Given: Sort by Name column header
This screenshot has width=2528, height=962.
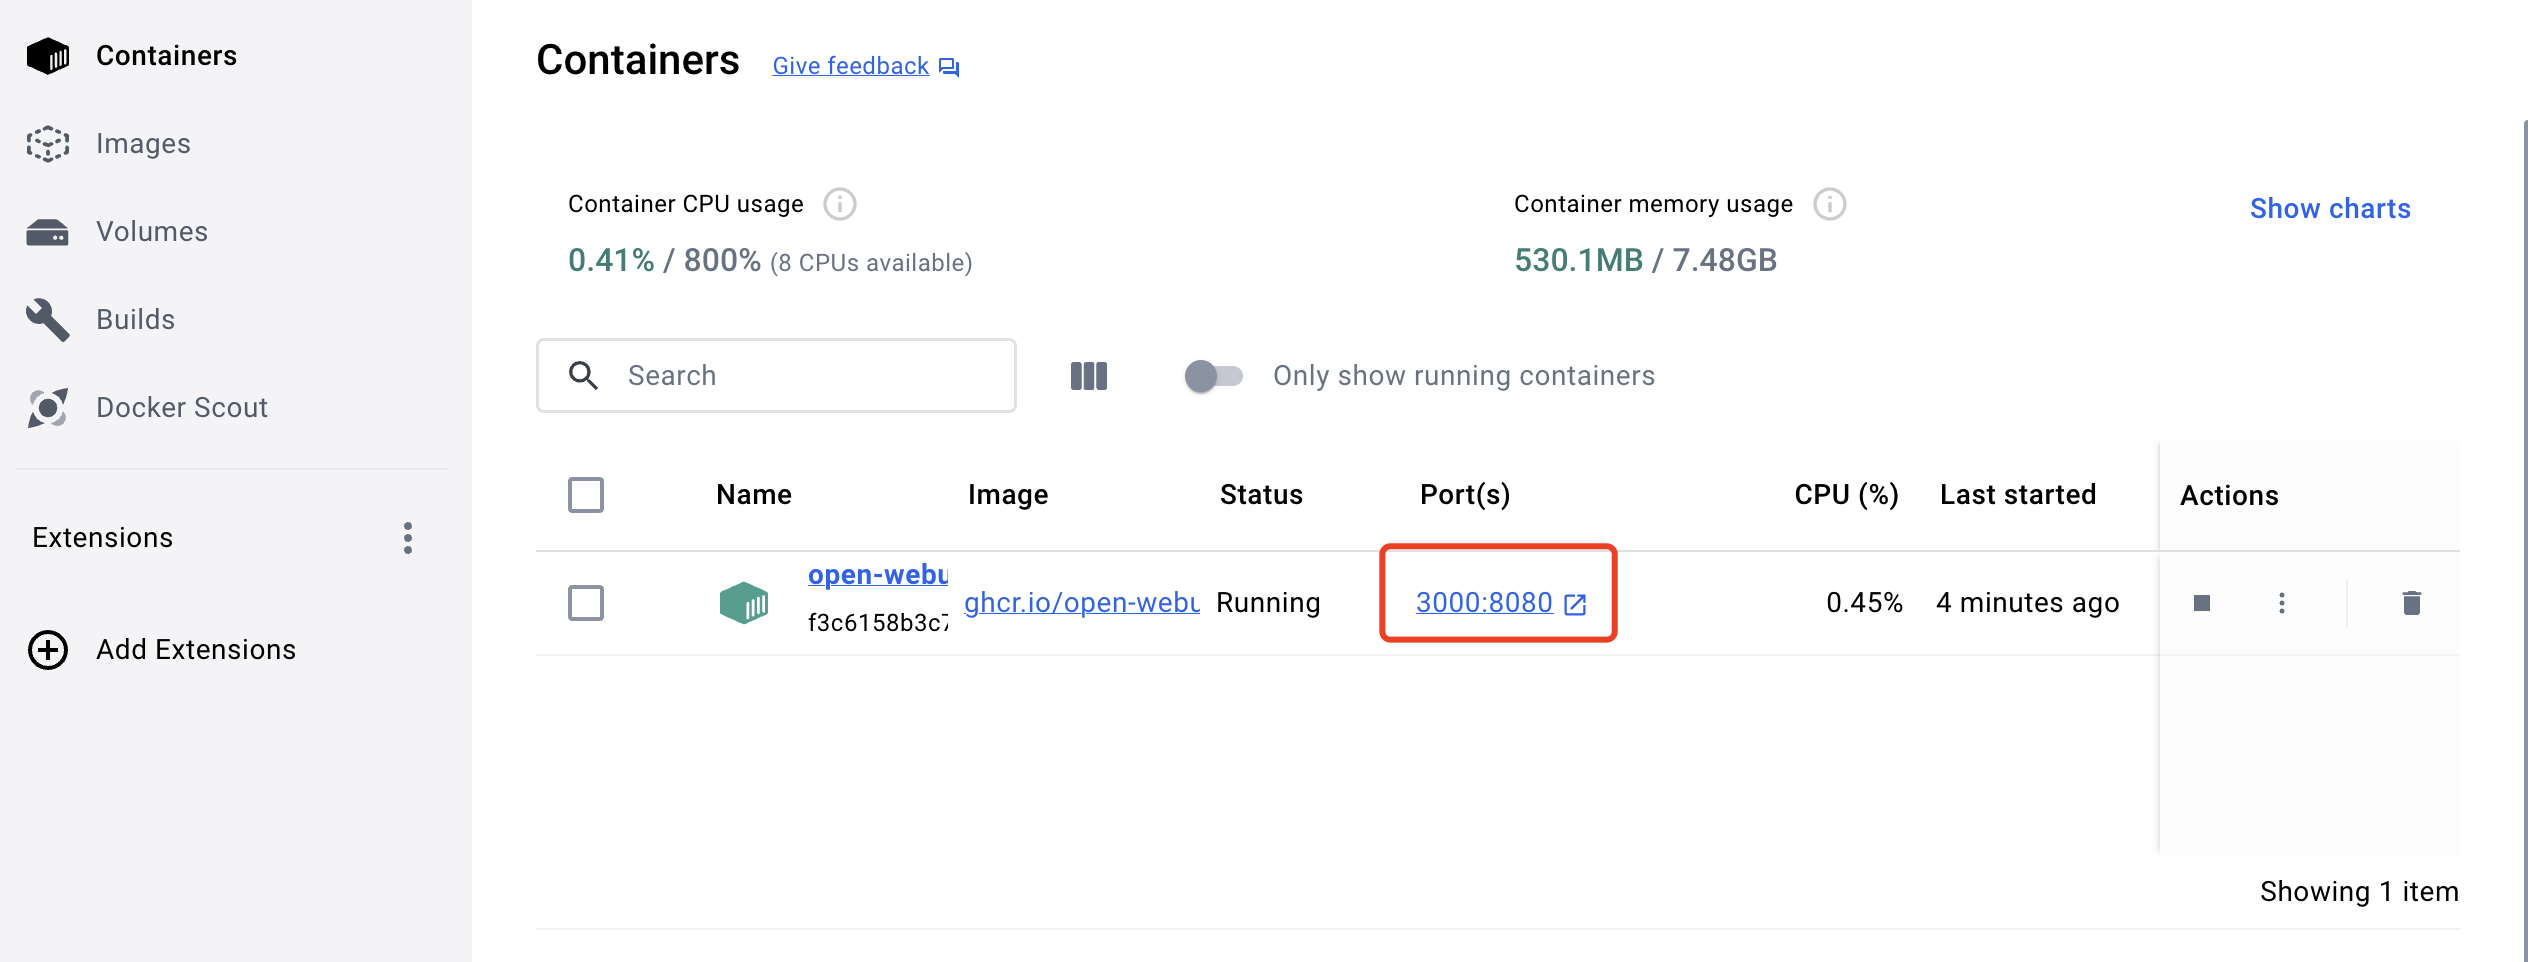Looking at the screenshot, I should [754, 495].
